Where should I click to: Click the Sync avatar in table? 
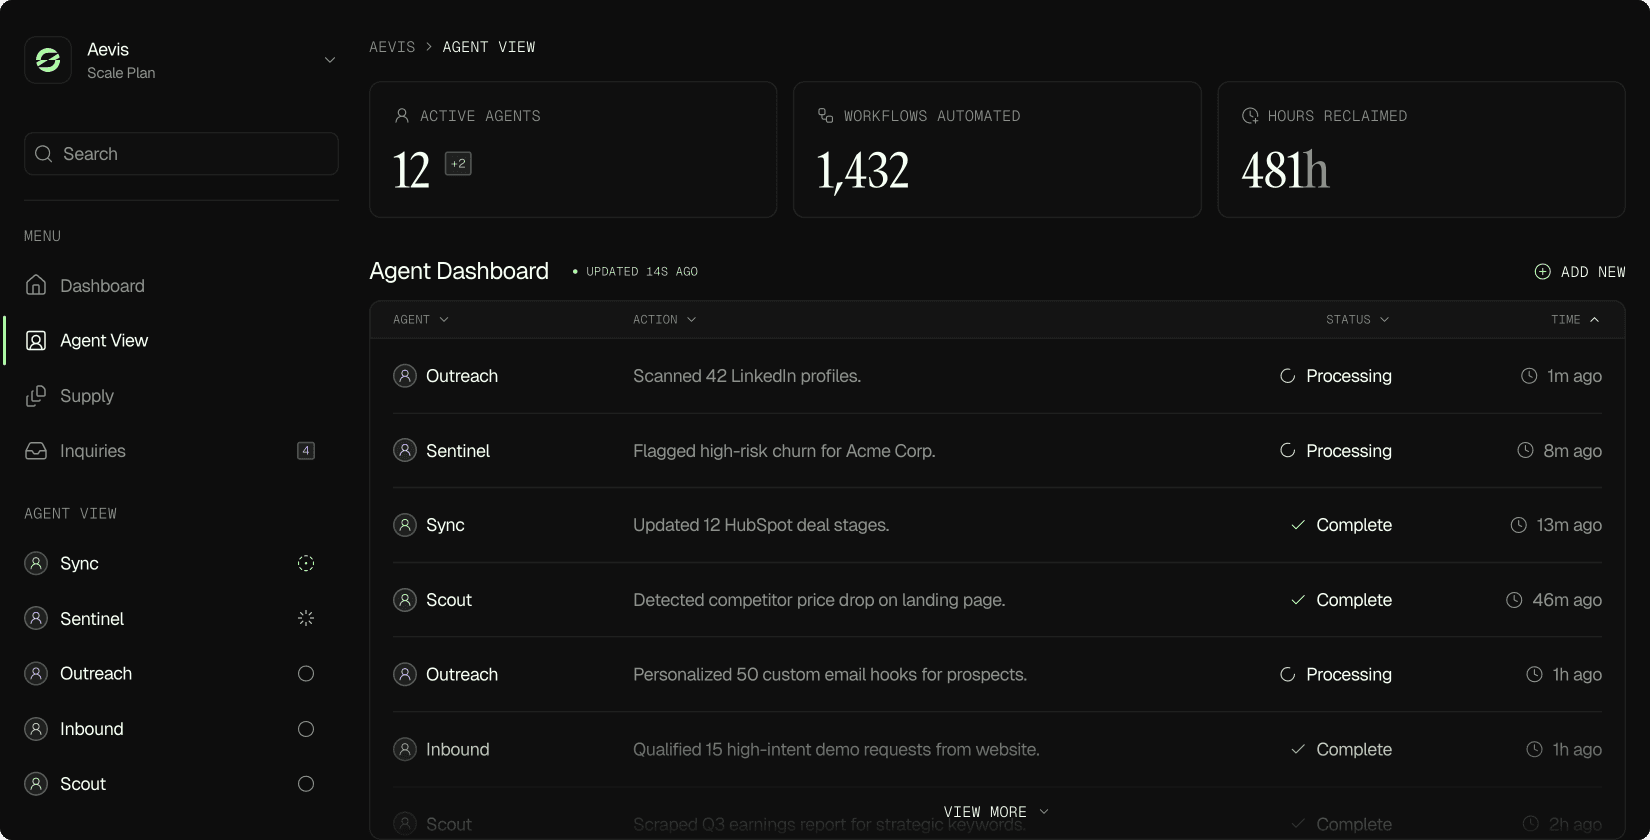point(405,525)
